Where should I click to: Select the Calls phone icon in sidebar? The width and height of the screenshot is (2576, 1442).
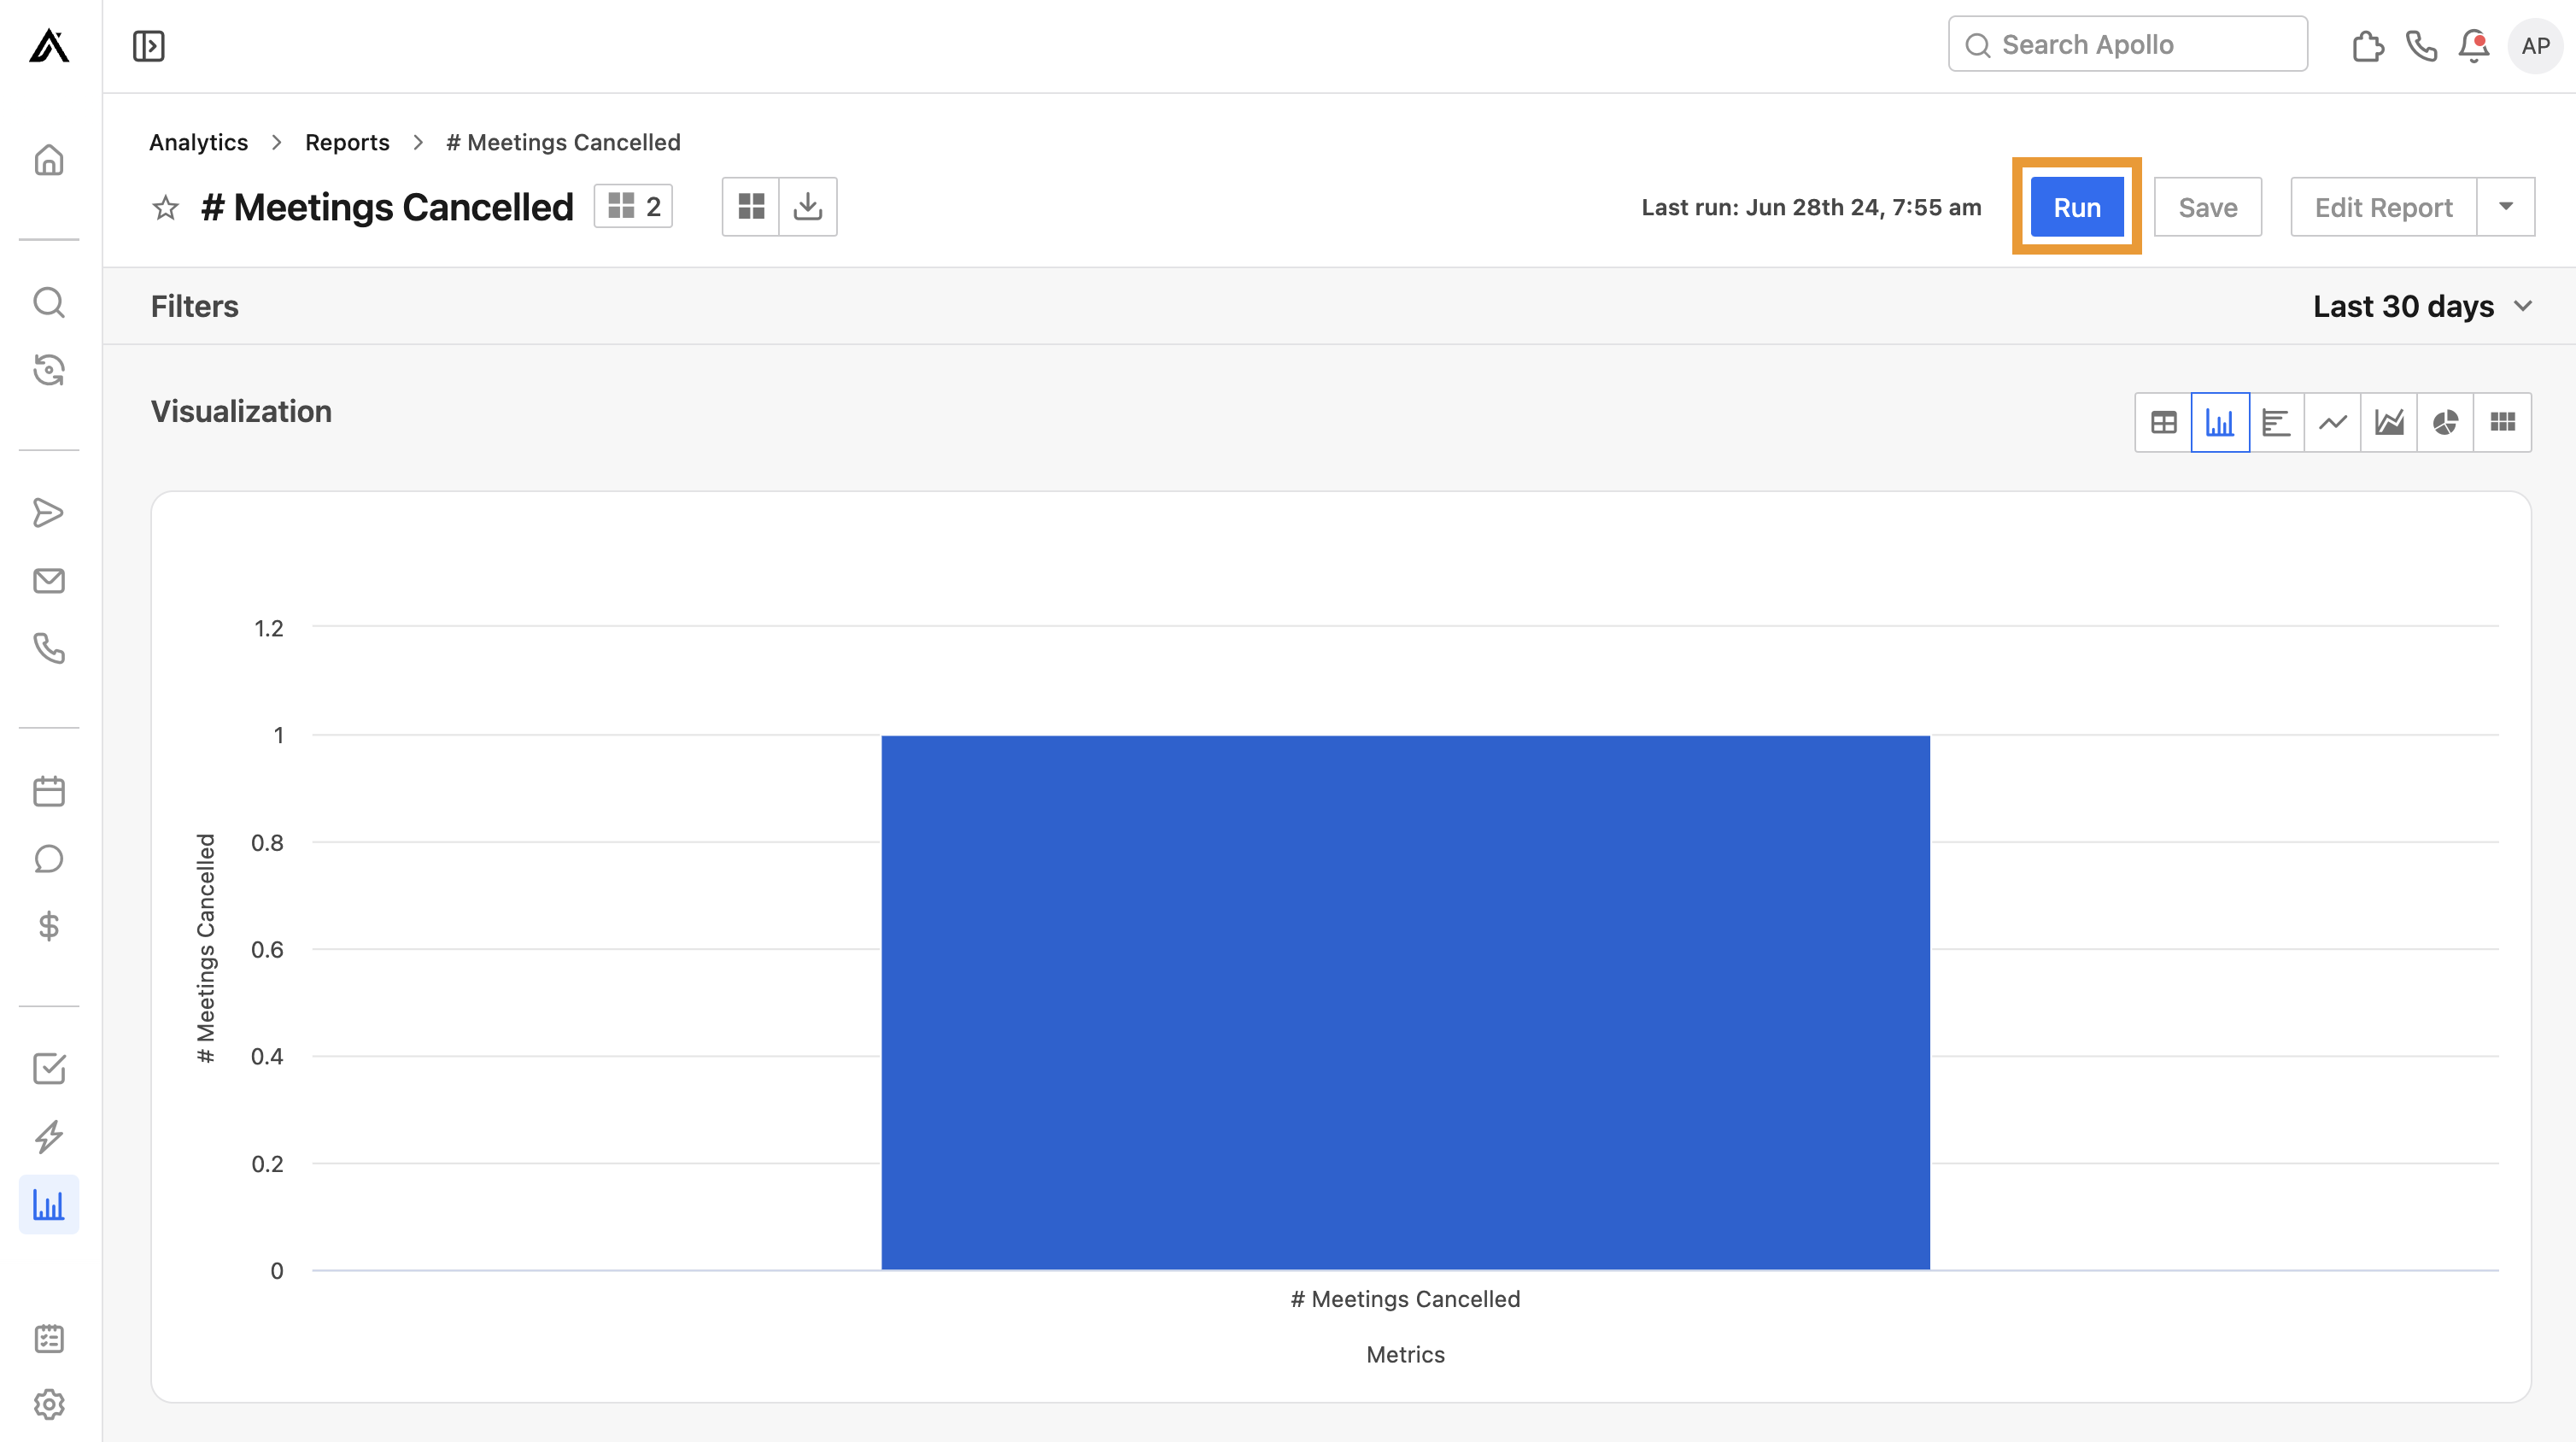(x=49, y=650)
